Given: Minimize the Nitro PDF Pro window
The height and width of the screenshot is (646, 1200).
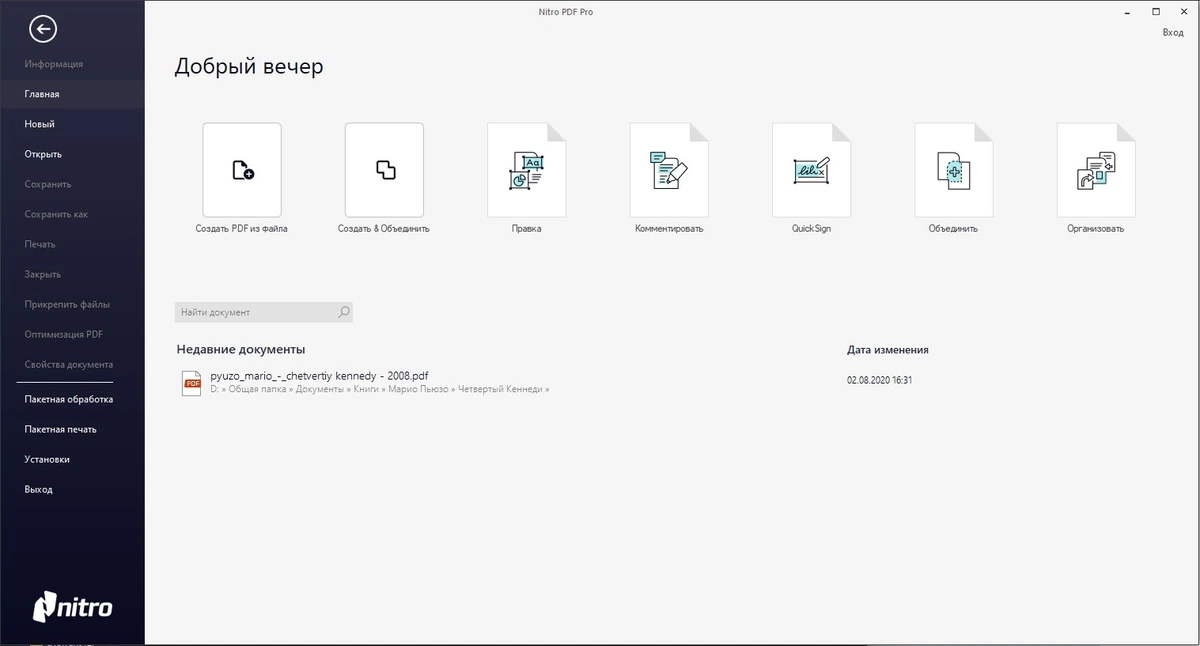Looking at the screenshot, I should 1129,11.
